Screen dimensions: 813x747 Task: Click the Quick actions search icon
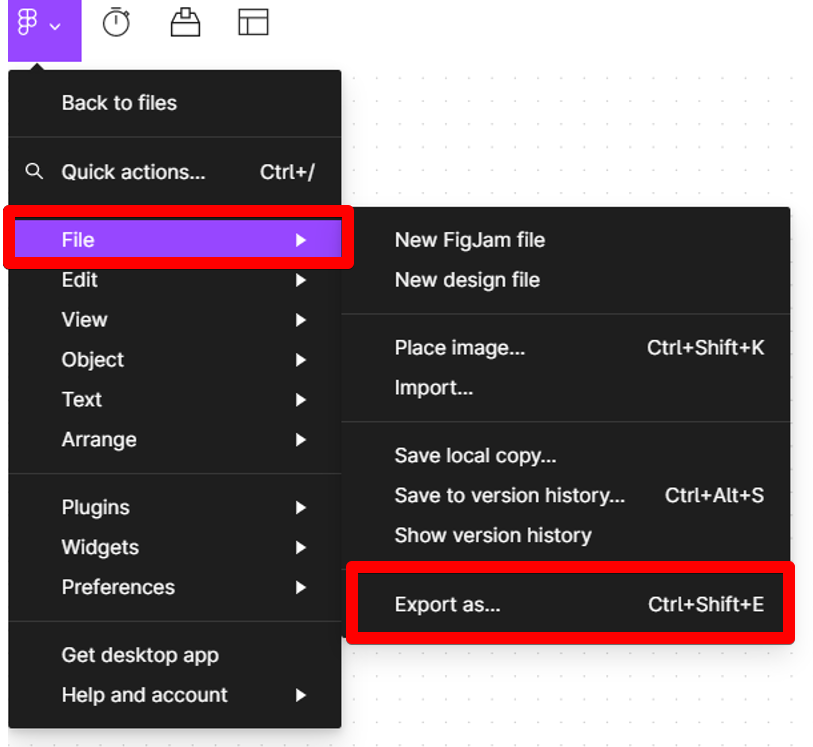[35, 171]
